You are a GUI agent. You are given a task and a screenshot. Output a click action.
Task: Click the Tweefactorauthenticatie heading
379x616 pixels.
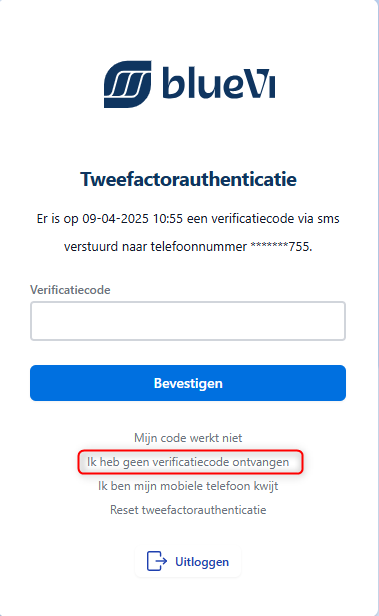click(x=189, y=180)
